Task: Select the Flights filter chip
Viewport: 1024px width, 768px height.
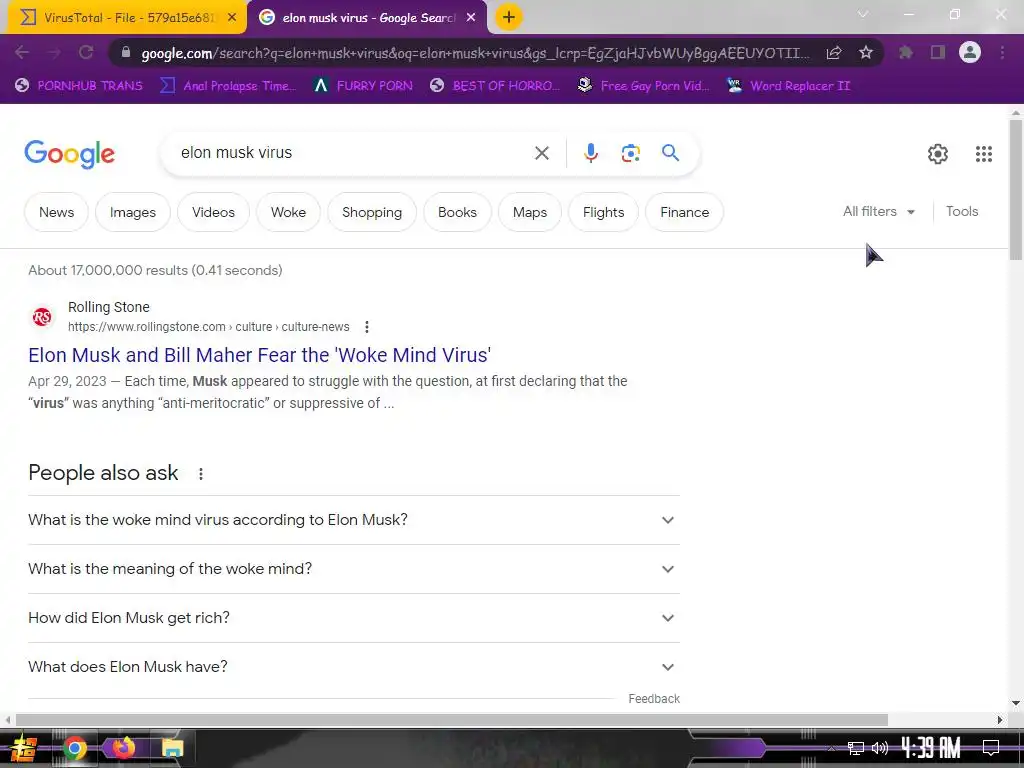Action: pyautogui.click(x=603, y=212)
